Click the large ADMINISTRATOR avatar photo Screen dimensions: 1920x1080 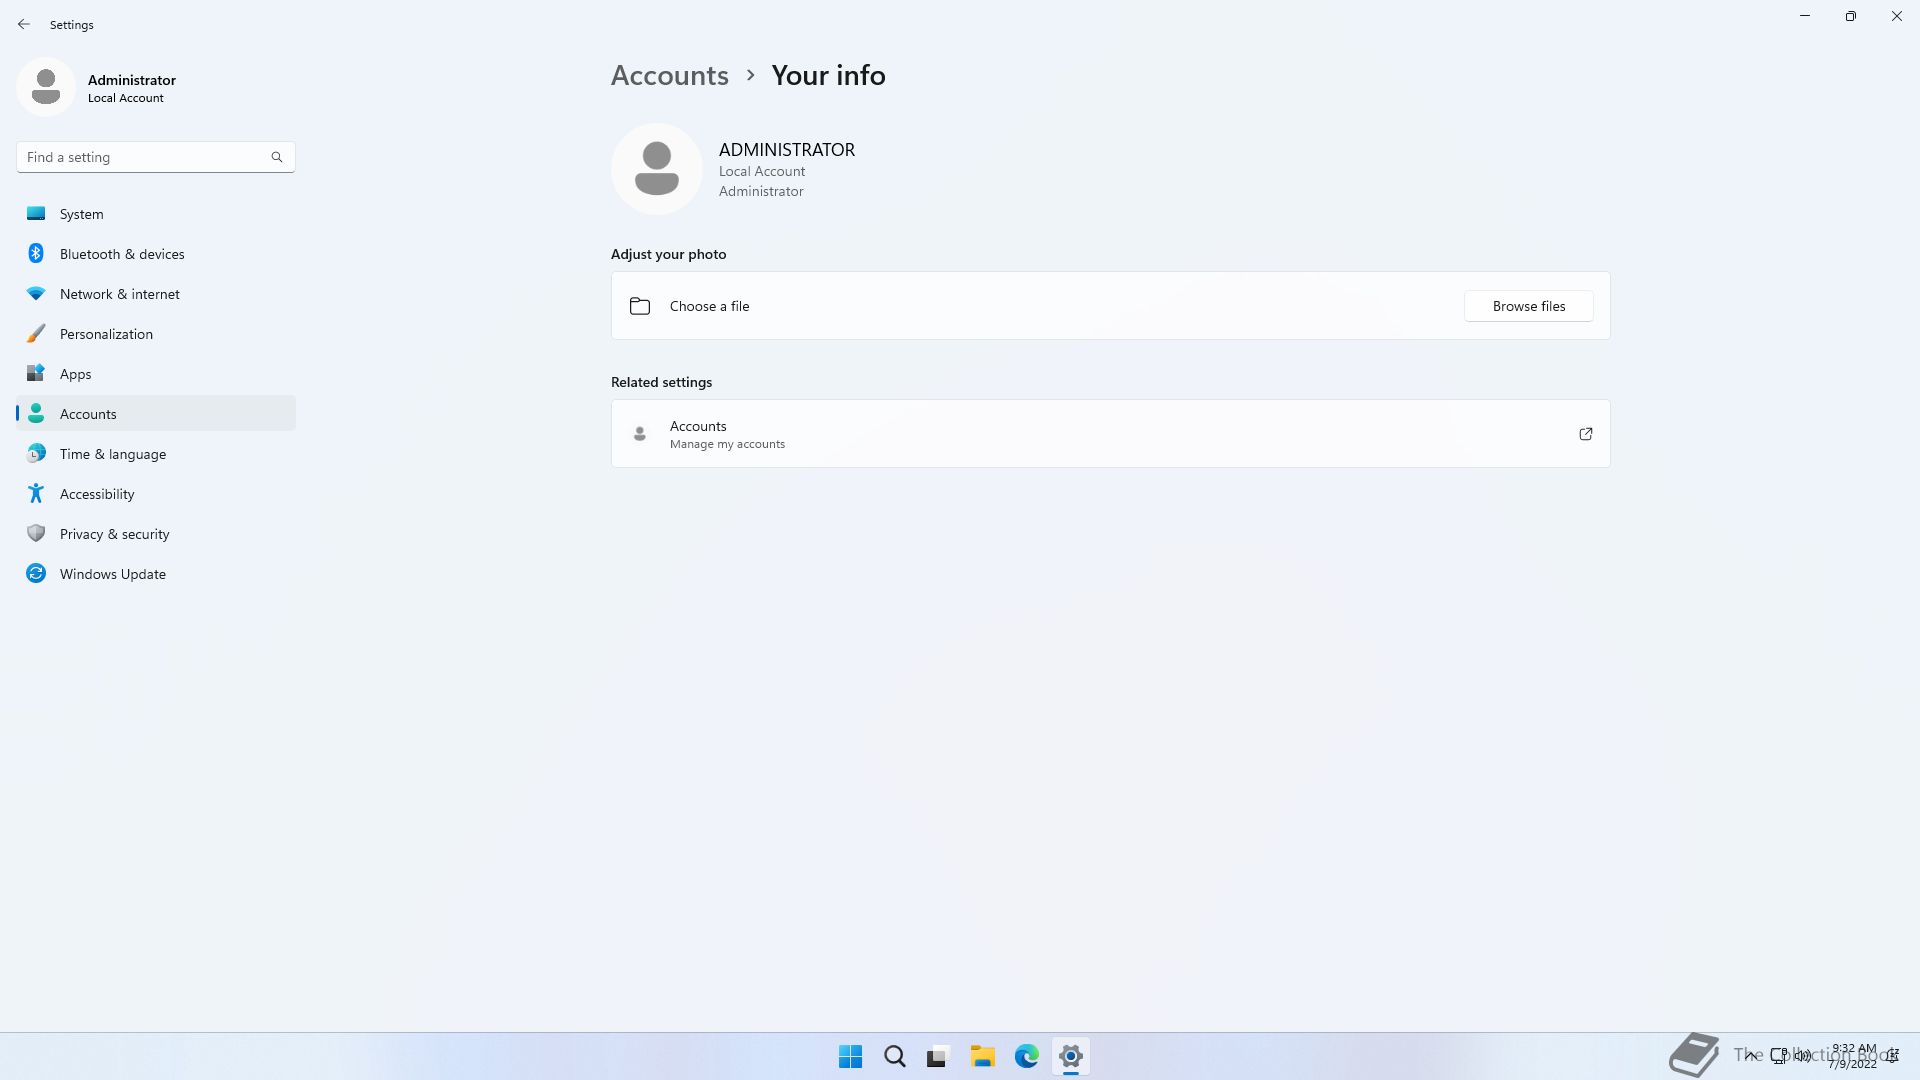click(x=657, y=169)
